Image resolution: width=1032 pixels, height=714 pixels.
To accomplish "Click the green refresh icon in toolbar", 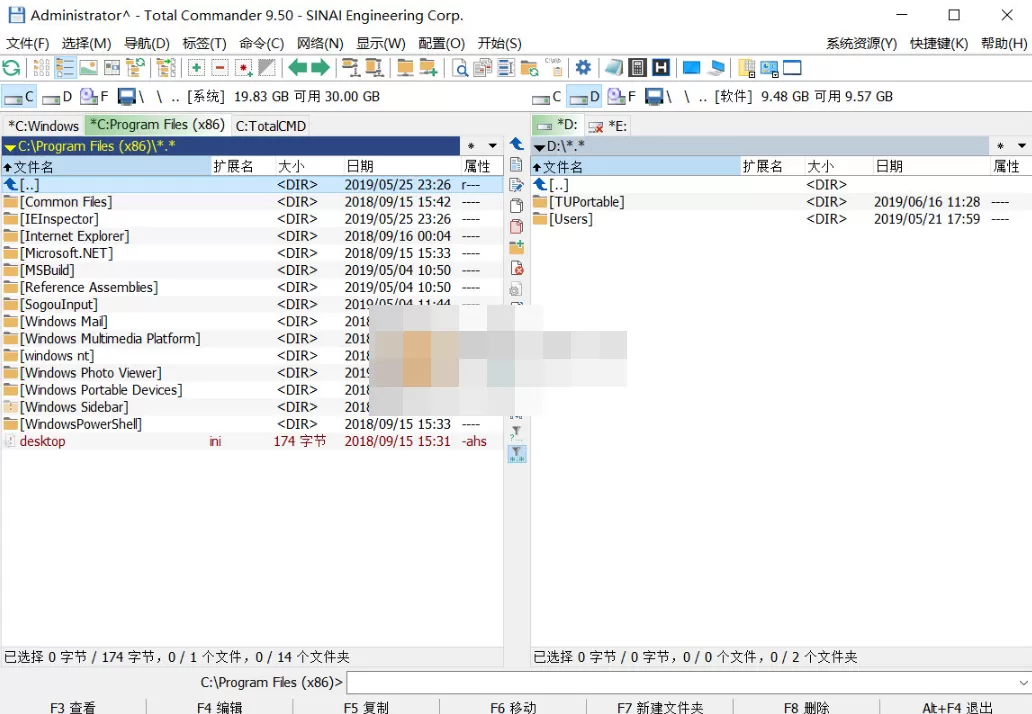I will click(11, 68).
